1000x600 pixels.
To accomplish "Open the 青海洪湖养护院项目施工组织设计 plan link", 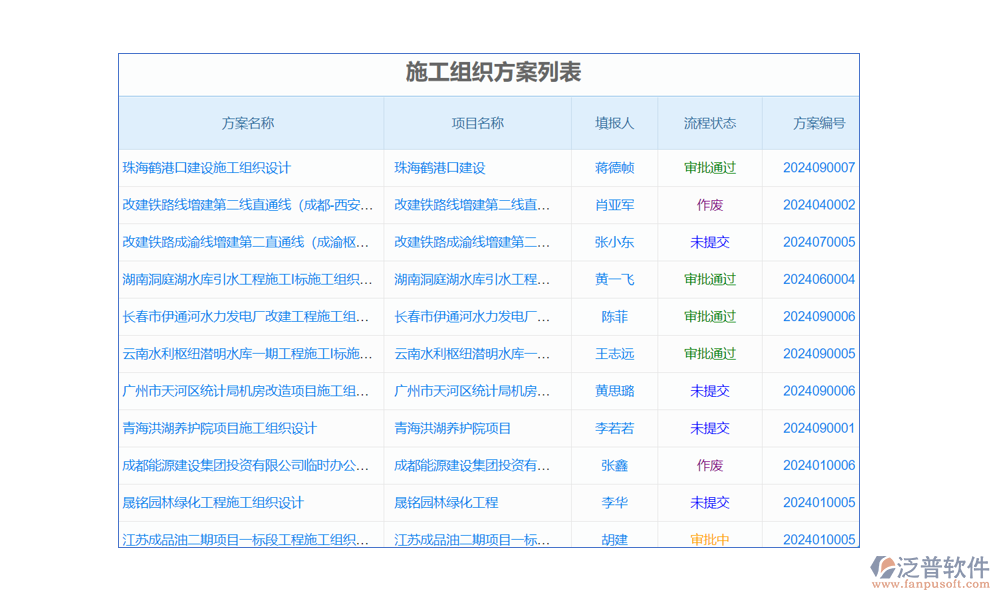I will pos(220,428).
